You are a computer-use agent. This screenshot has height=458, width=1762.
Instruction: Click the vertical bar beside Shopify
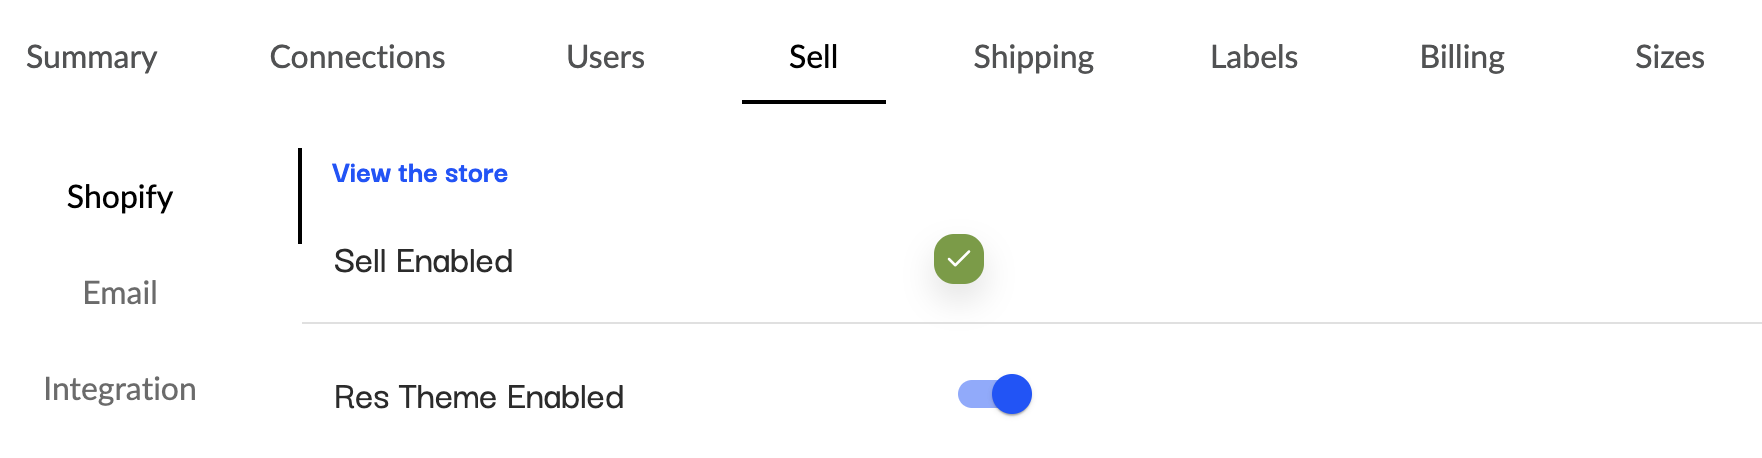[x=300, y=196]
